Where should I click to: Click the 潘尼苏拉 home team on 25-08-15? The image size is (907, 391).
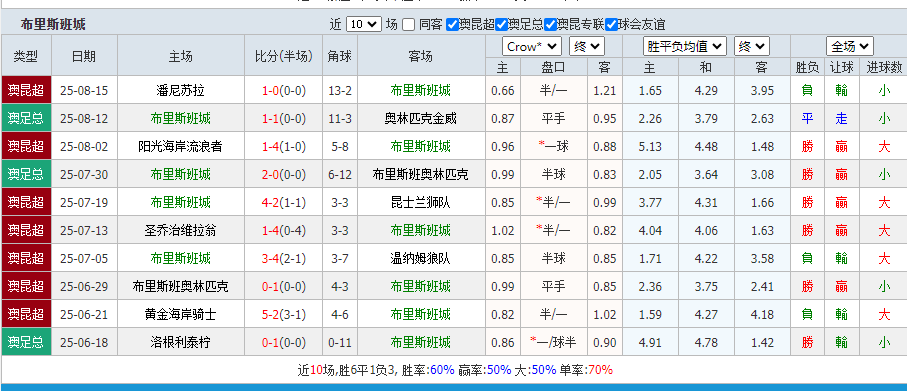[x=180, y=91]
